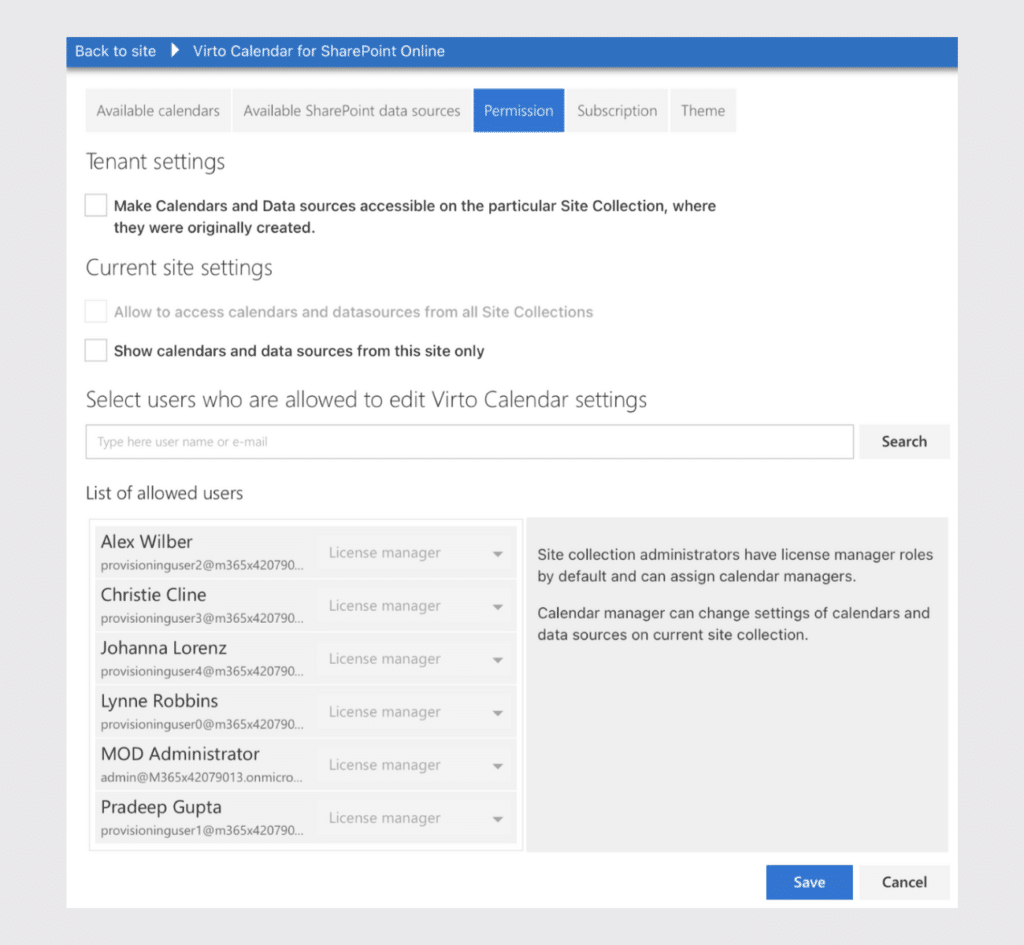
Task: Open Alex Wilber's License manager role dropdown
Action: coord(415,553)
